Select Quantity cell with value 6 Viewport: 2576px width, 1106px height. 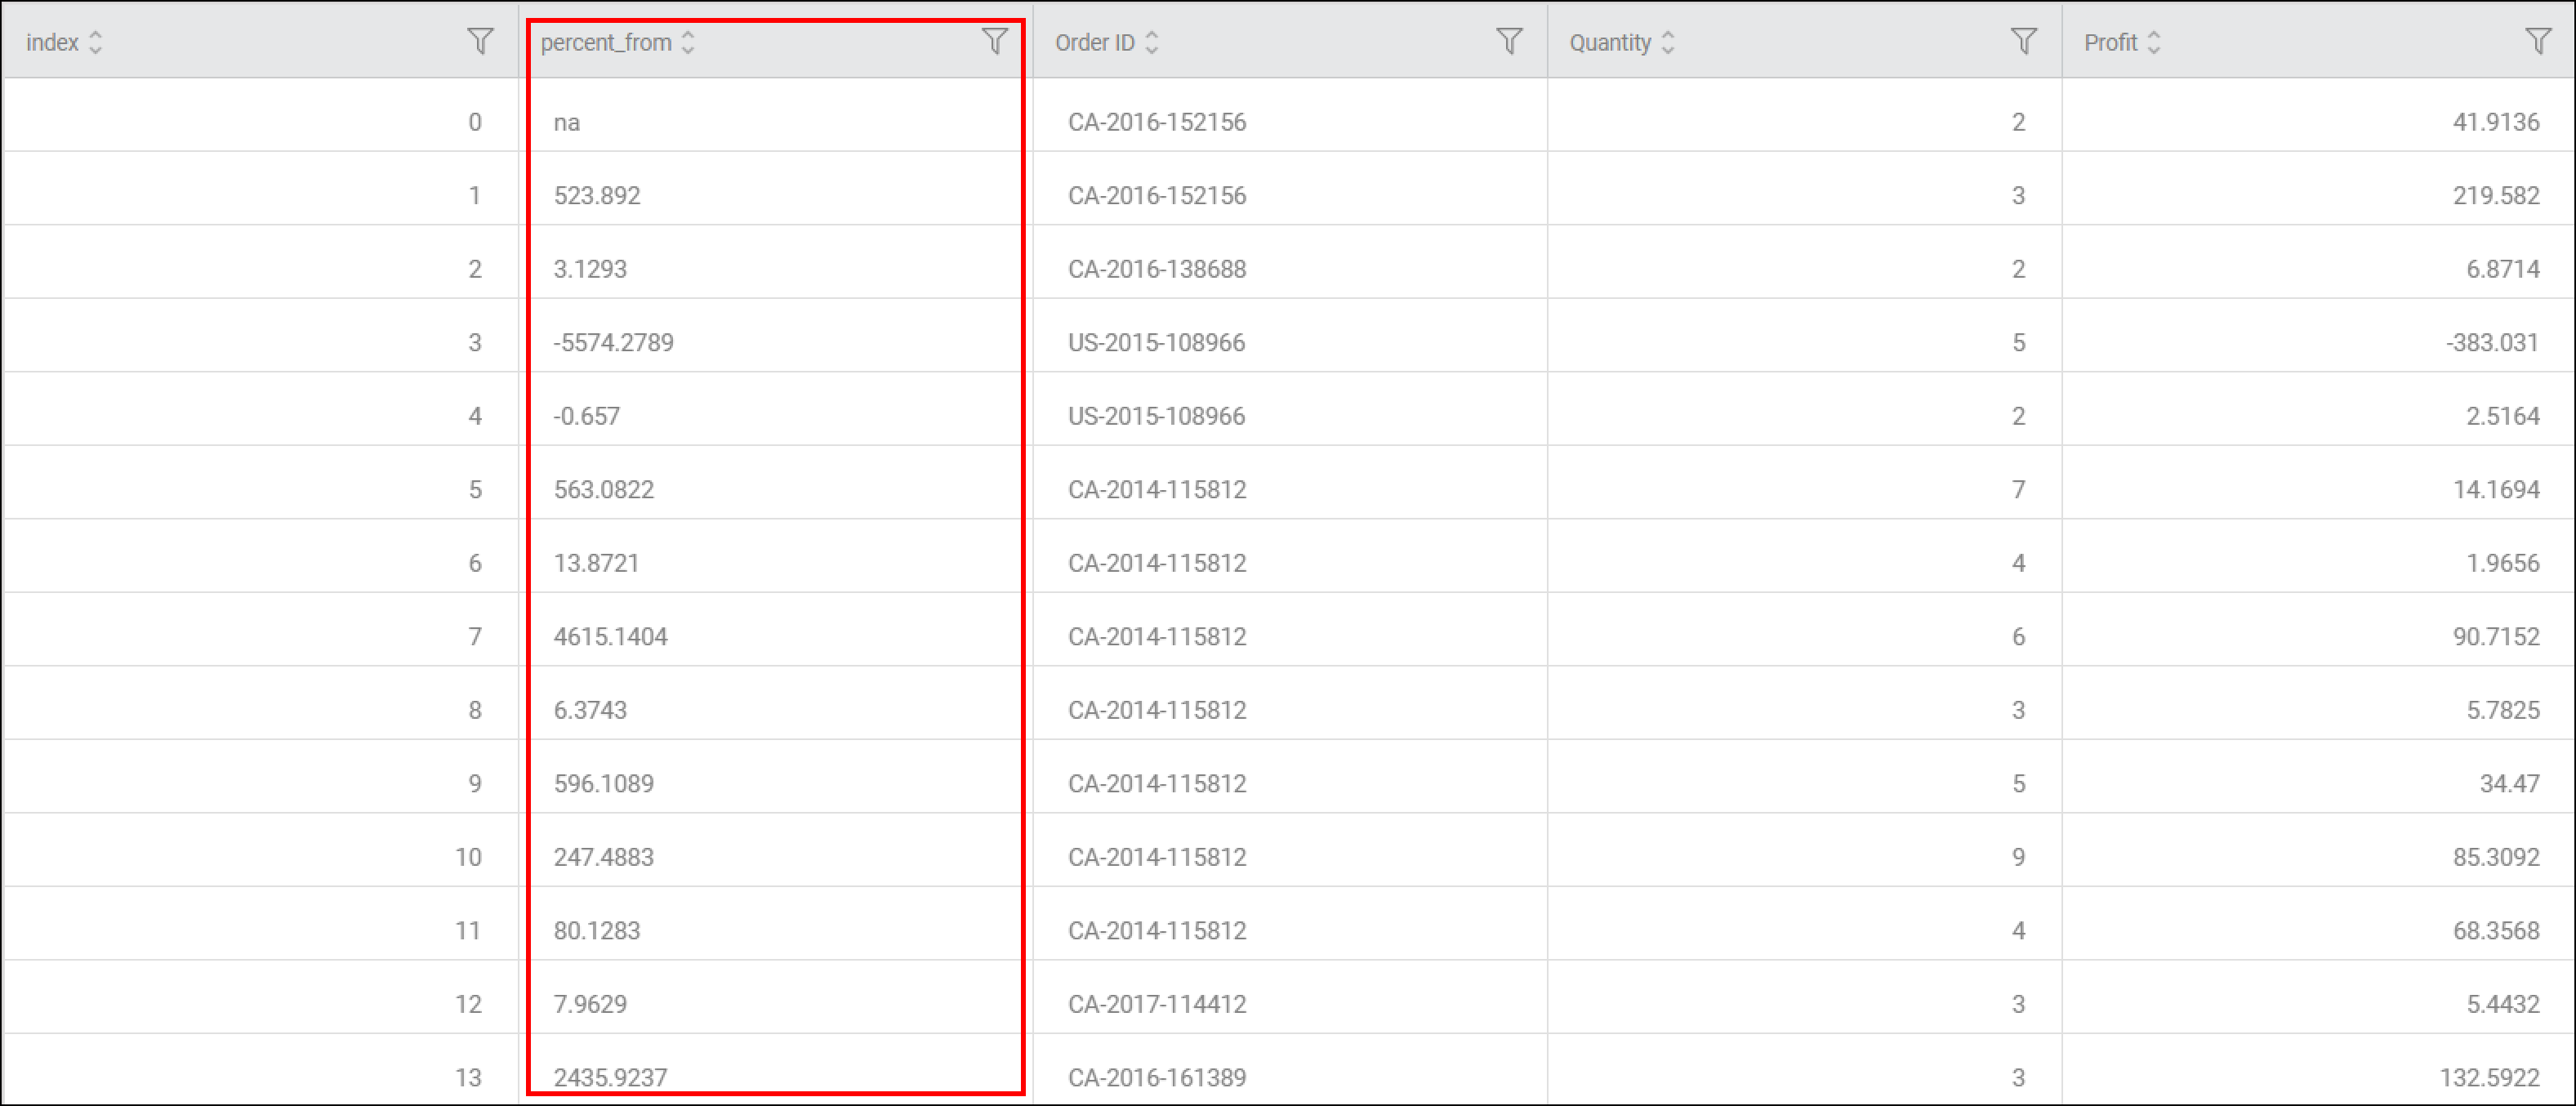tap(2018, 636)
